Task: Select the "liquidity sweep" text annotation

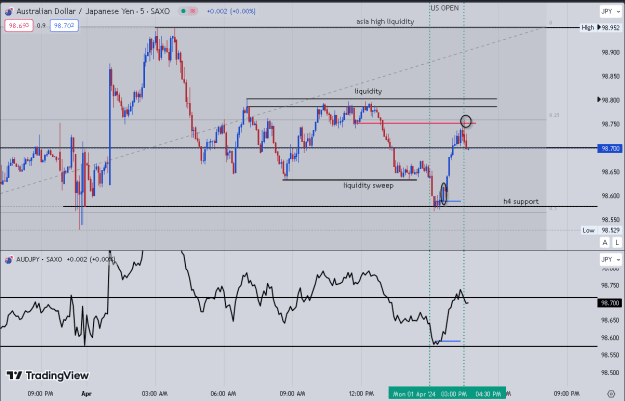Action: point(368,186)
